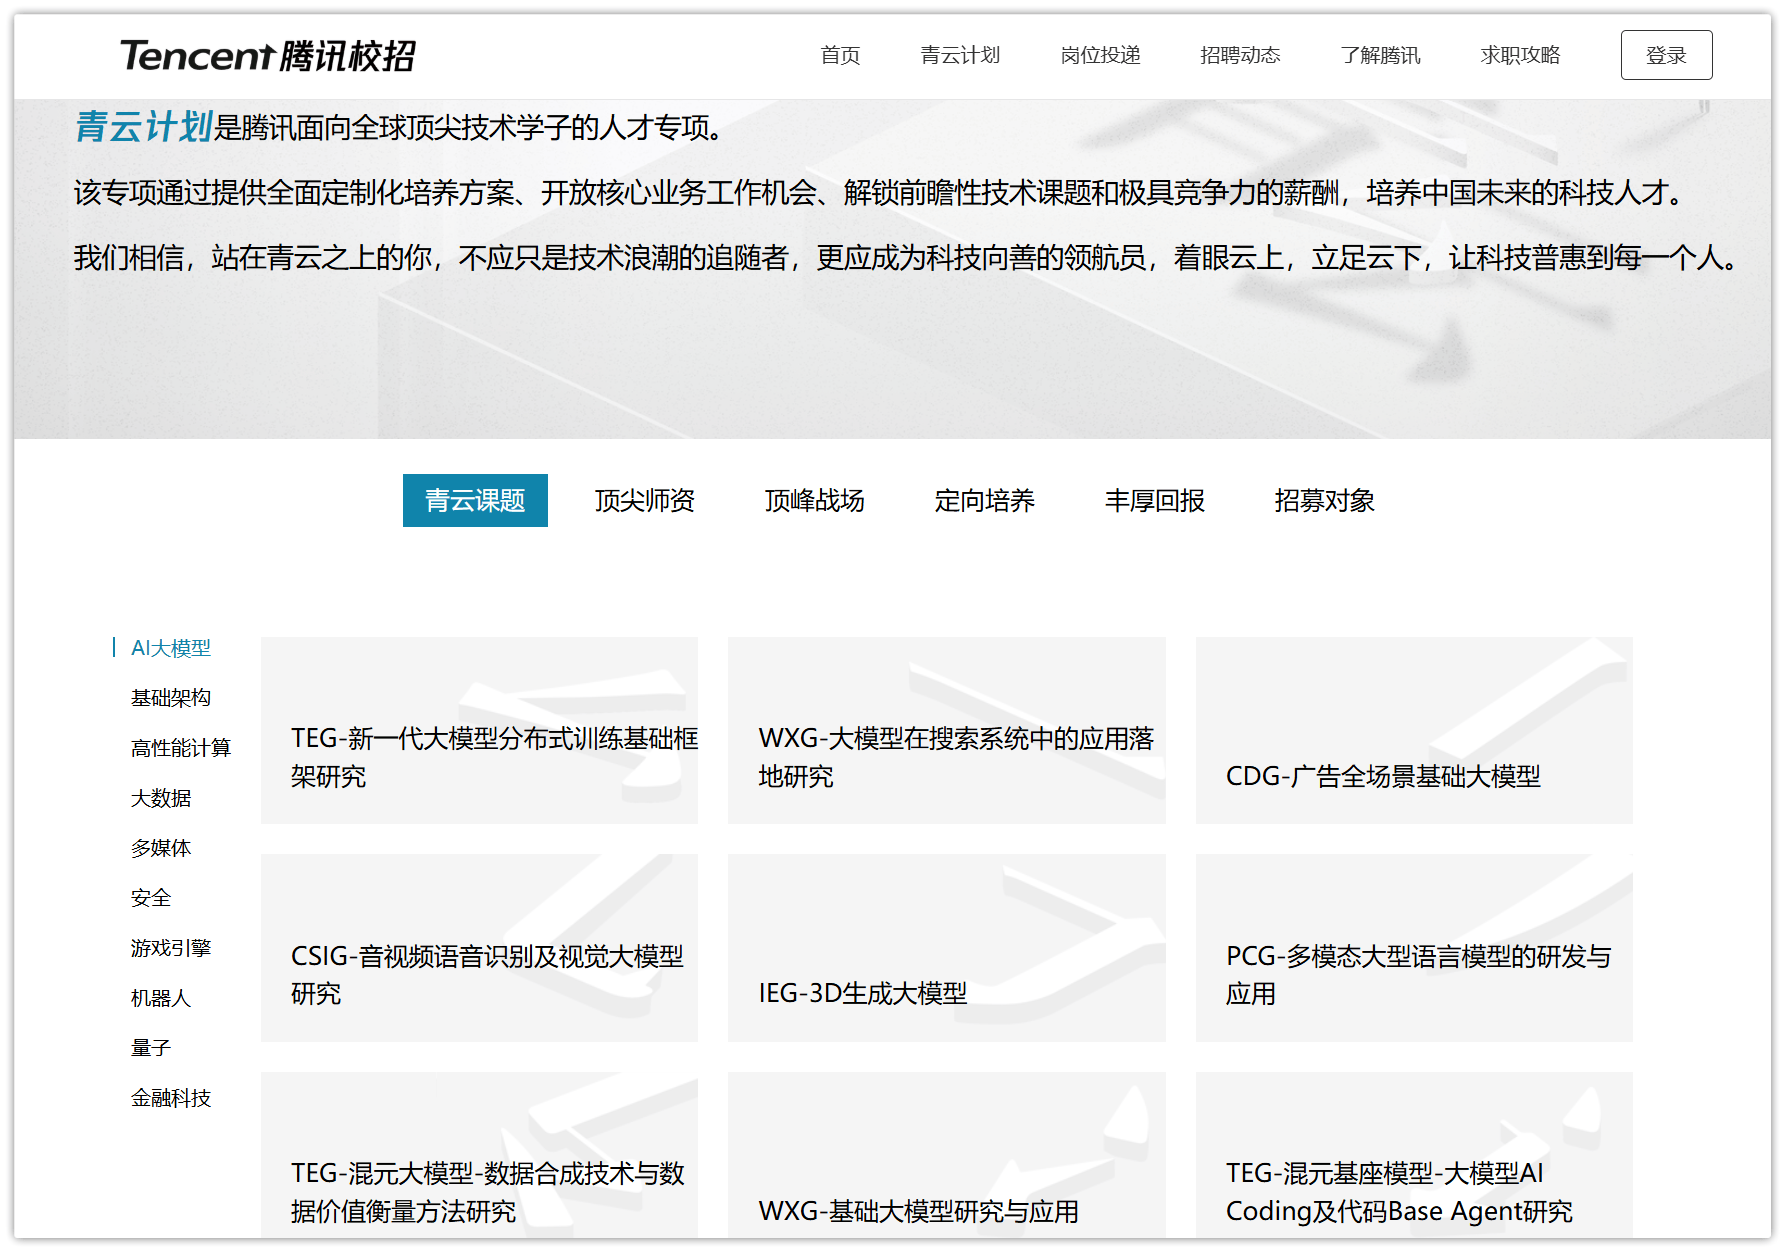Choose the 大数据 sidebar category

click(x=161, y=798)
